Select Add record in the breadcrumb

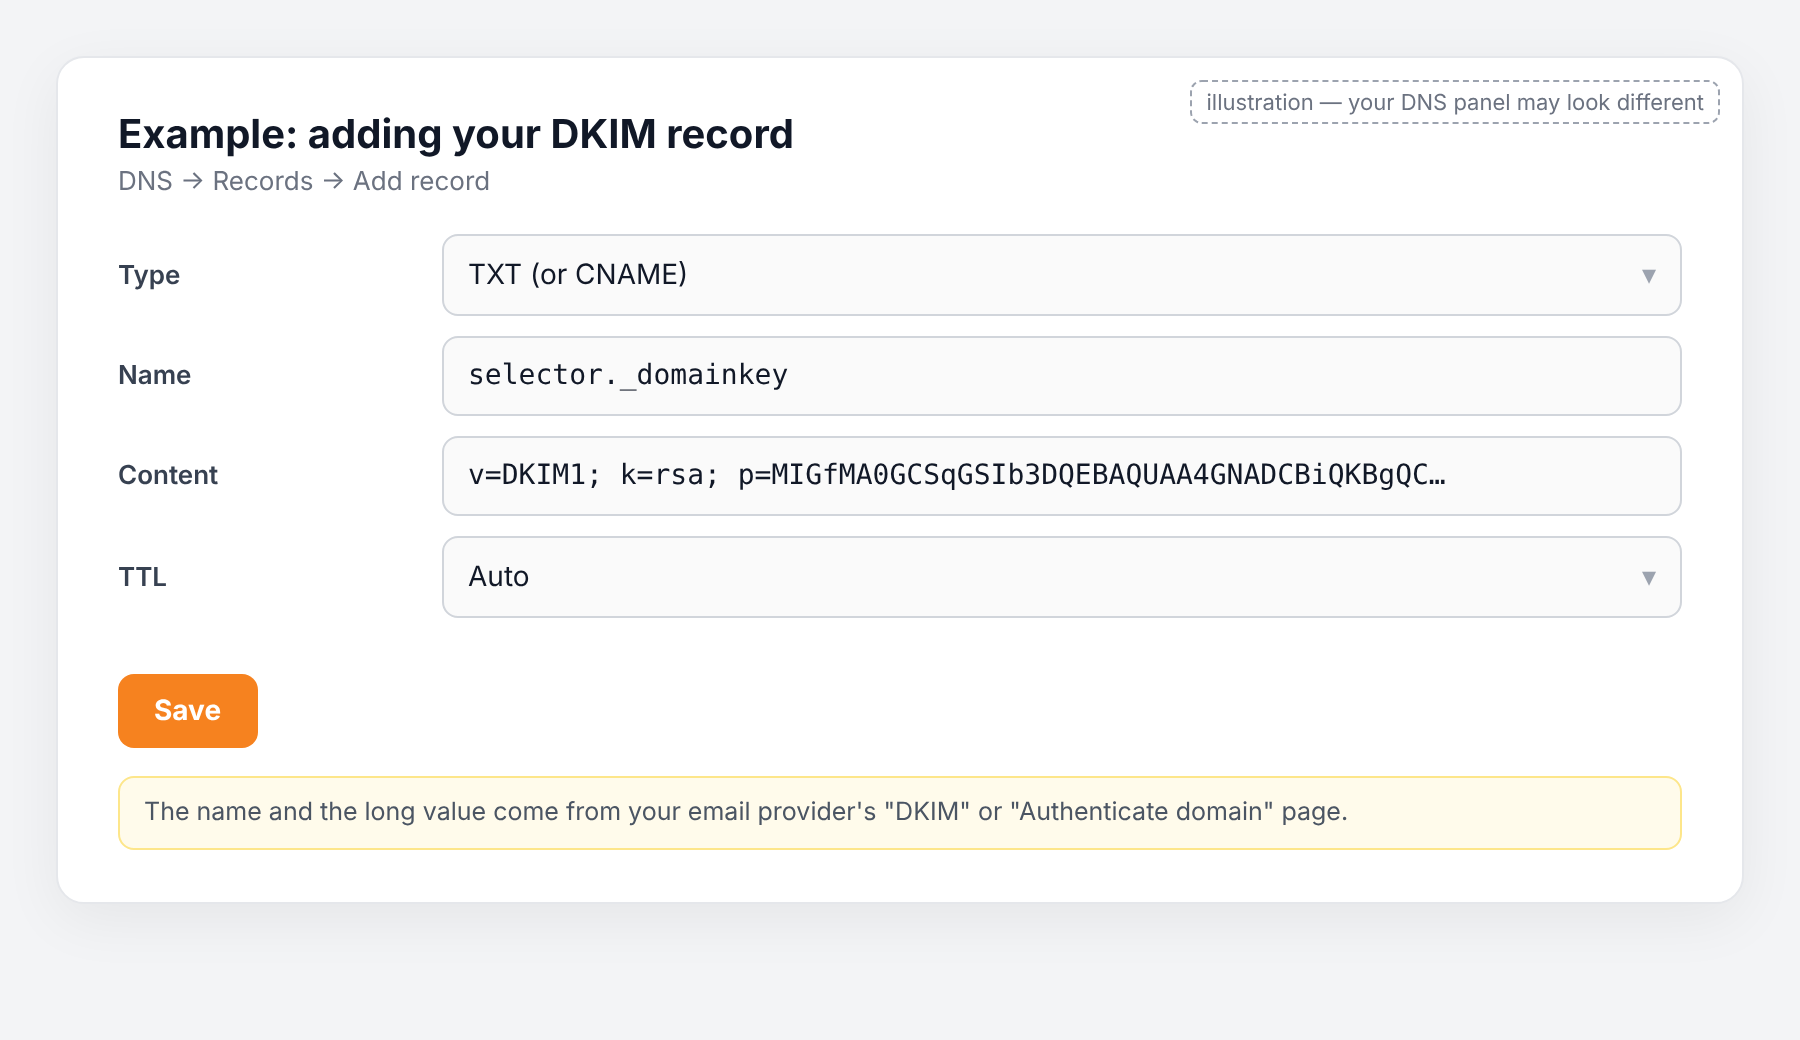421,181
